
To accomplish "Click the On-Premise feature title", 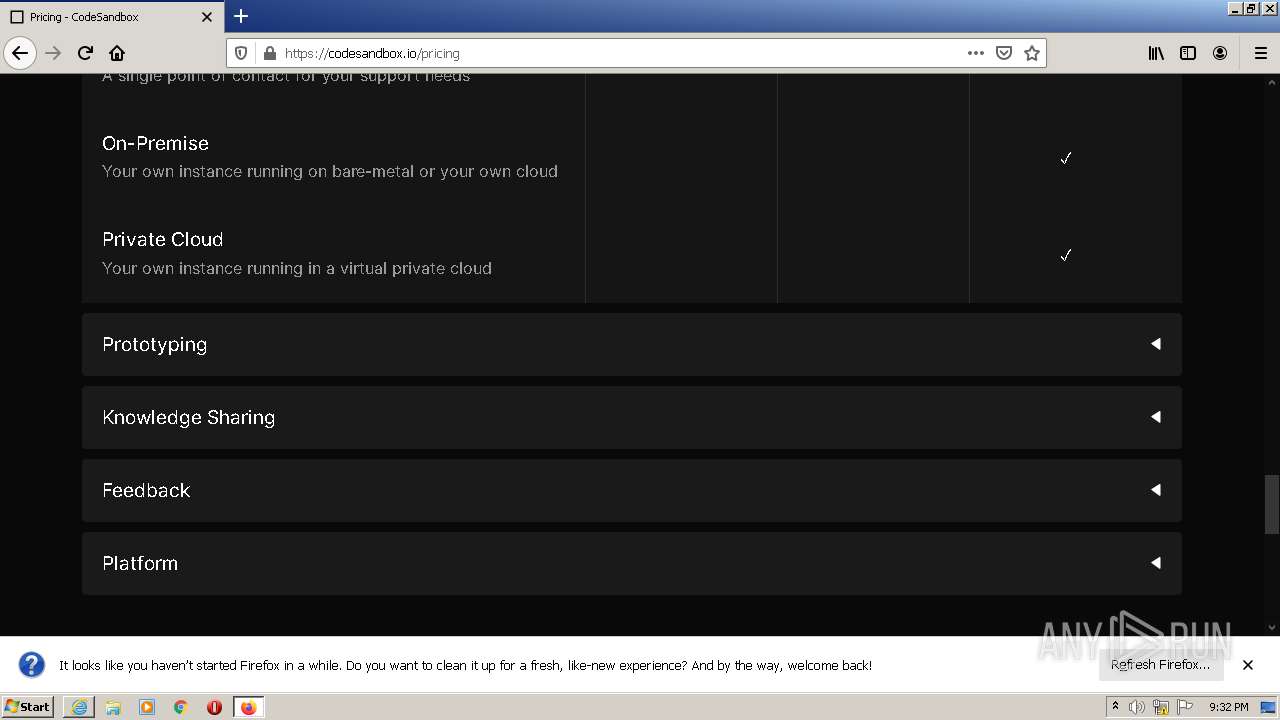I will point(155,143).
